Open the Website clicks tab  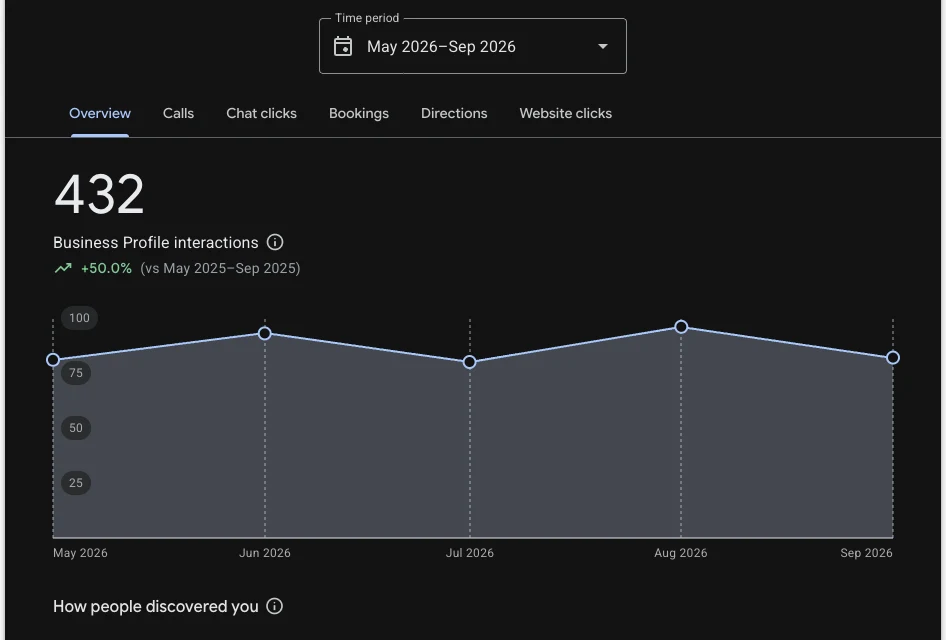(x=565, y=113)
